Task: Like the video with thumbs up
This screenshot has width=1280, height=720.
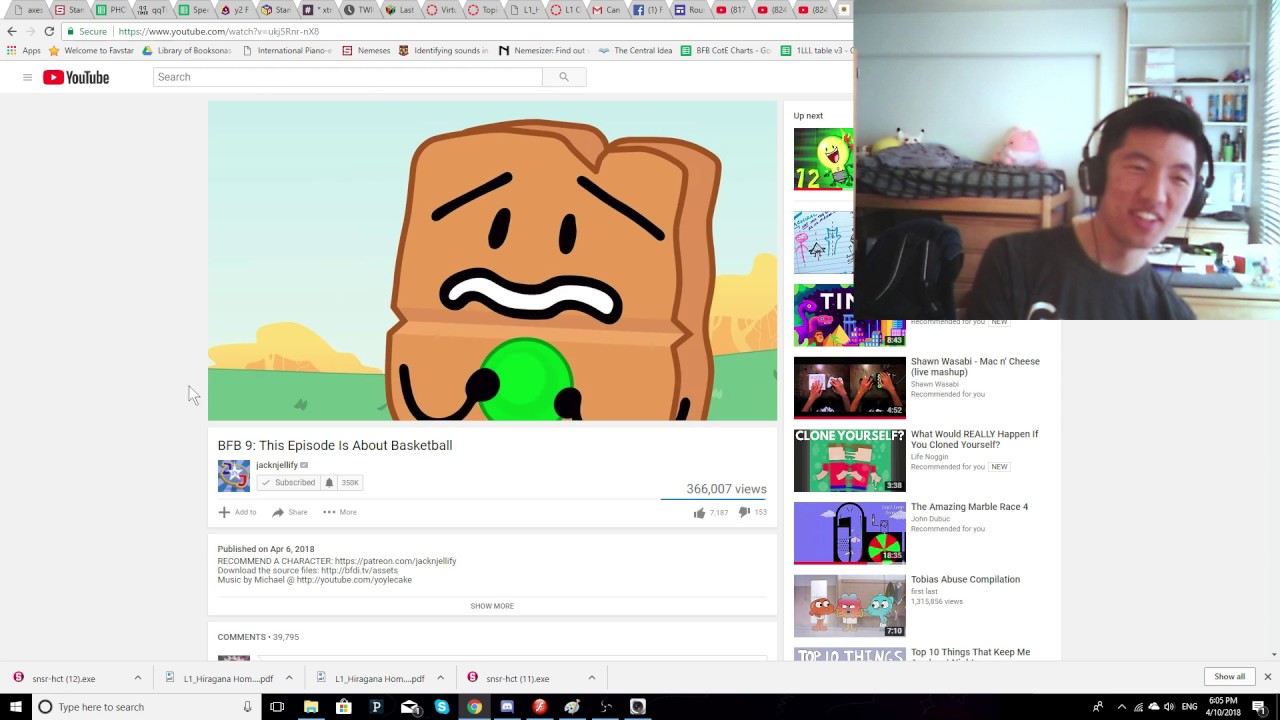Action: click(699, 512)
